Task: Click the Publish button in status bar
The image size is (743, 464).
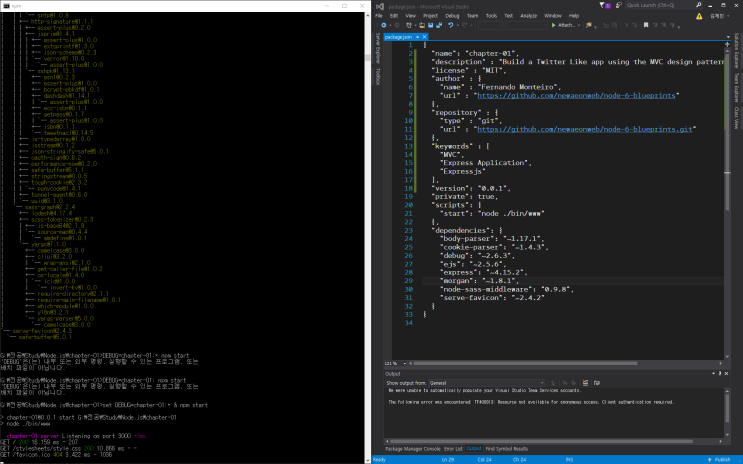Action: point(719,460)
